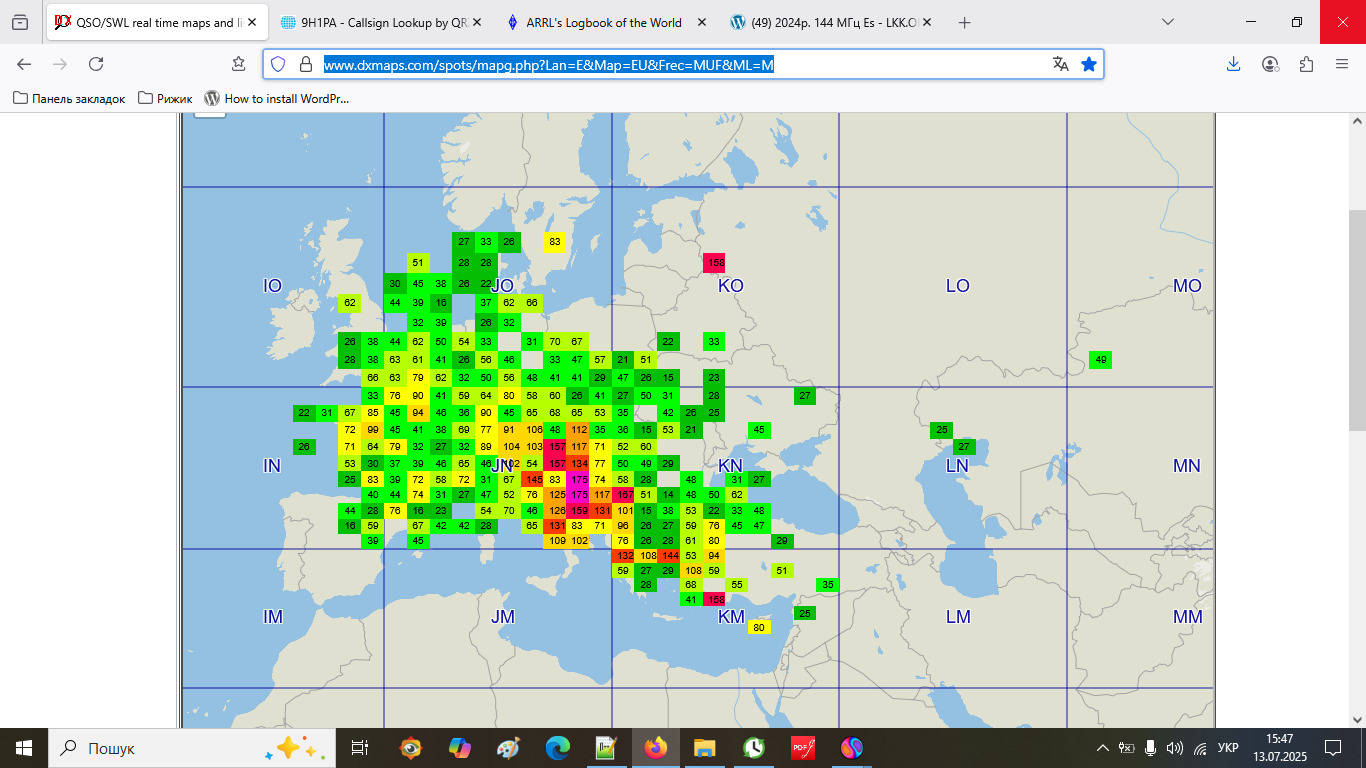The height and width of the screenshot is (768, 1366).
Task: Click the translate page icon in address bar
Action: pos(1061,64)
